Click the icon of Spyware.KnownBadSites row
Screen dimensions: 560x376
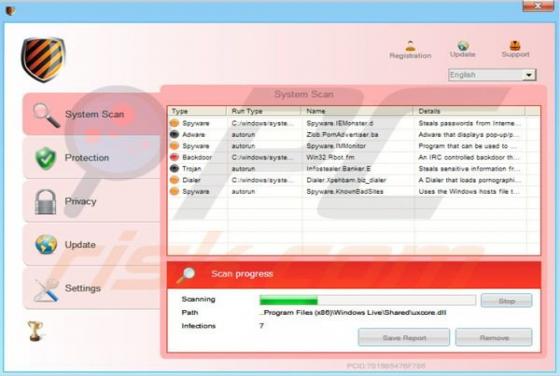pos(174,191)
